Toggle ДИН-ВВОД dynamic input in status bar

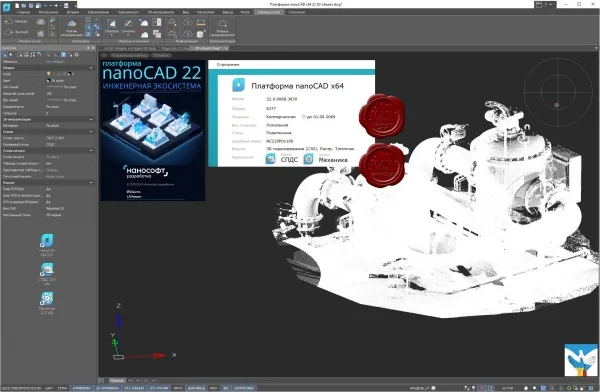196,388
